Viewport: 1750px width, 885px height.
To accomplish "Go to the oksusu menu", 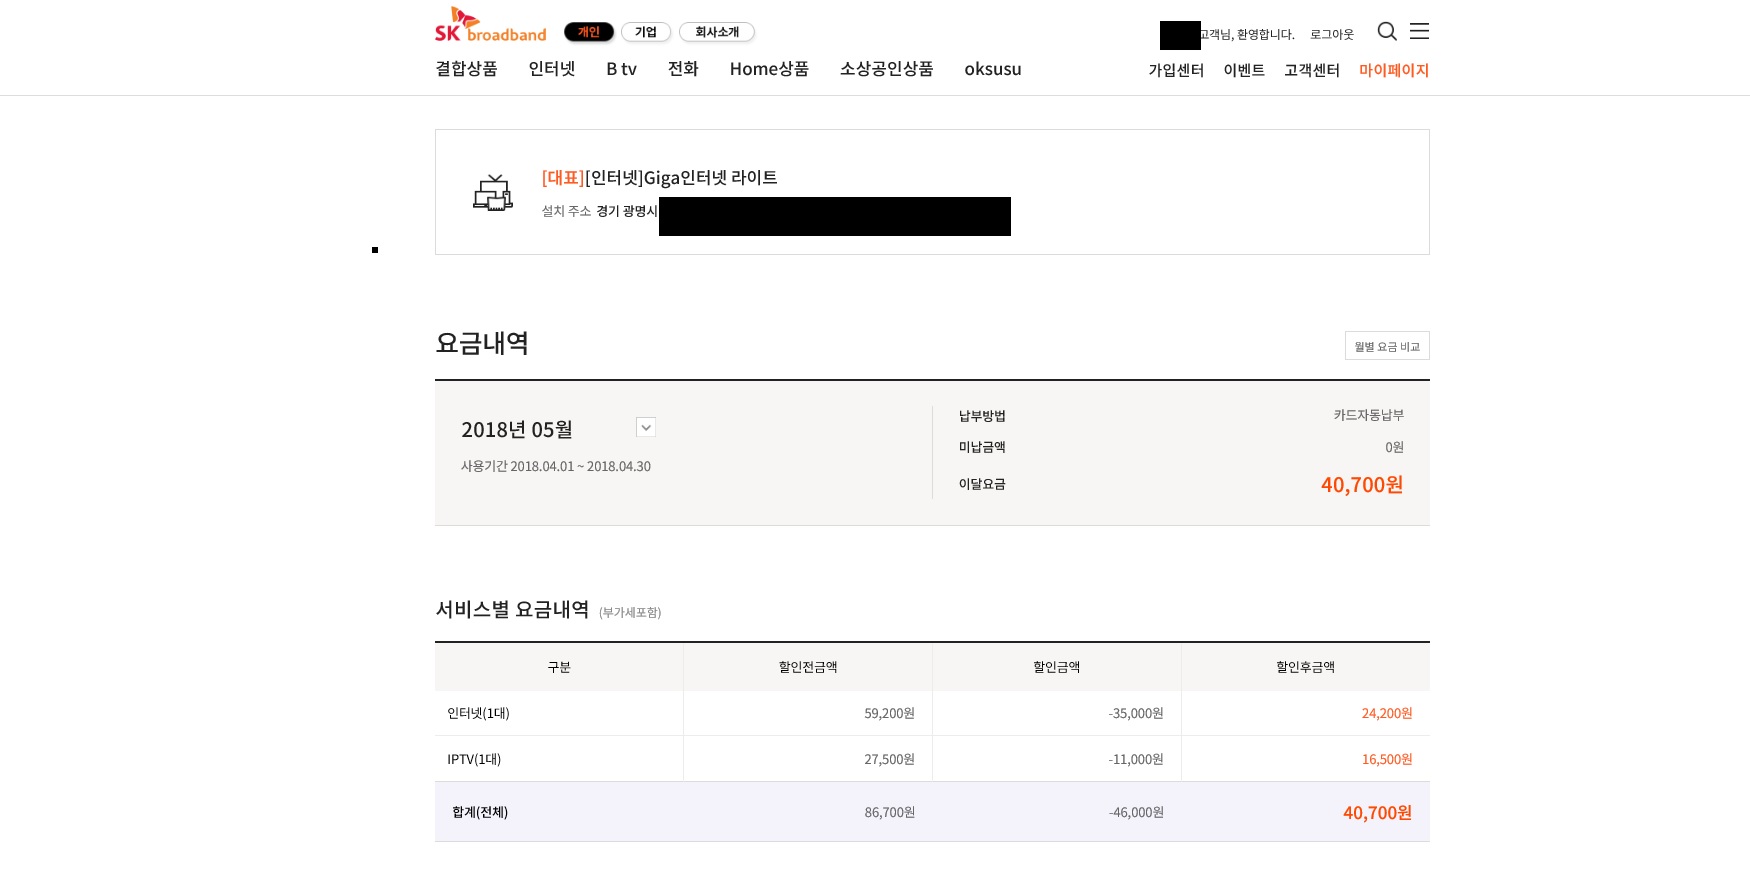I will (x=992, y=69).
